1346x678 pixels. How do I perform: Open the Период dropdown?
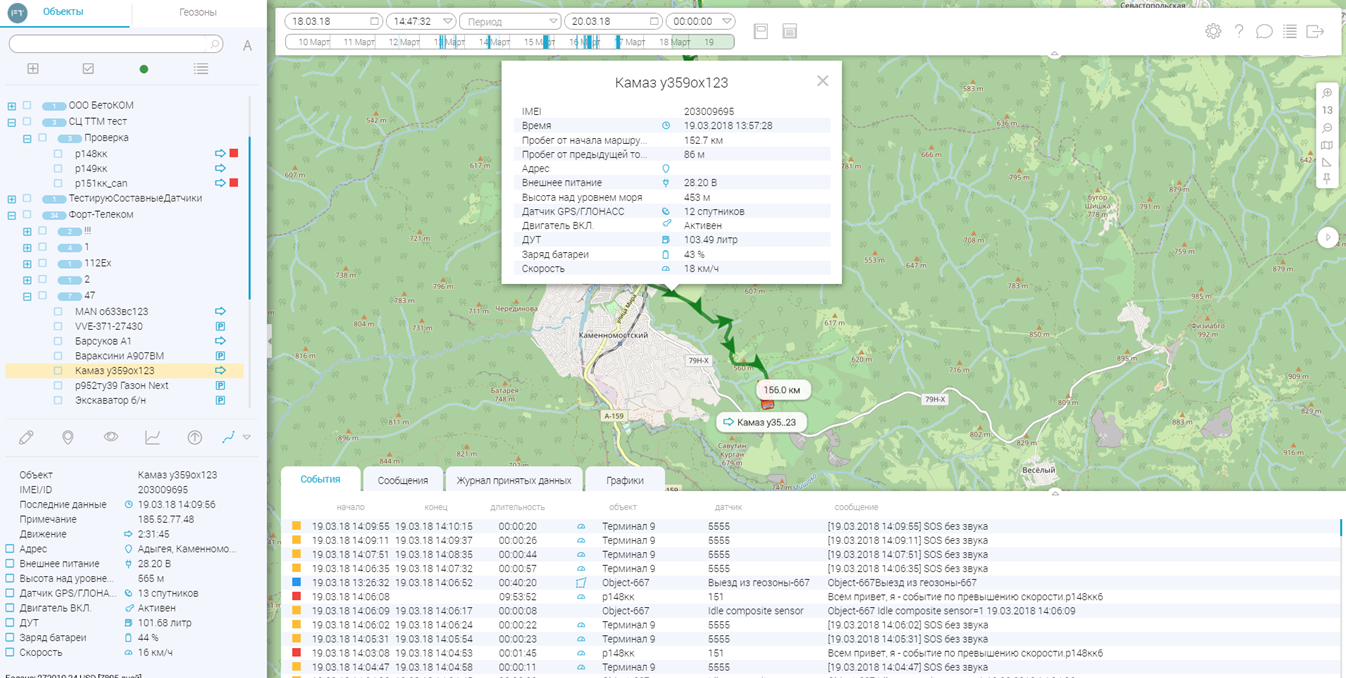[511, 21]
